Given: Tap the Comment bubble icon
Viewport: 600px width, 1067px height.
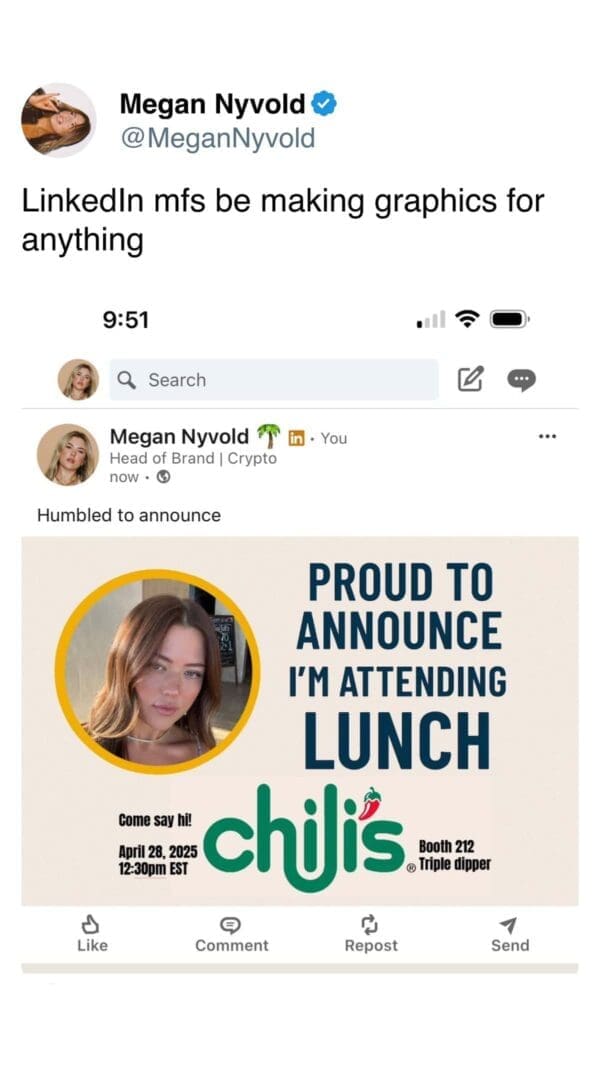Looking at the screenshot, I should coord(231,924).
